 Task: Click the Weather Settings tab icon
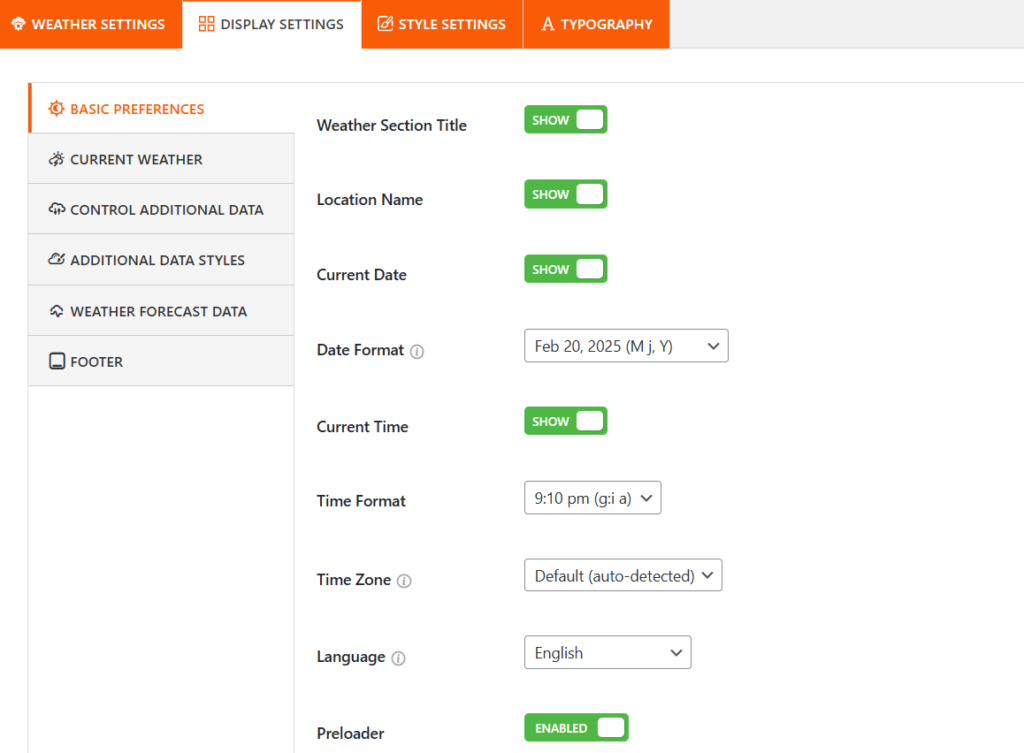[18, 24]
